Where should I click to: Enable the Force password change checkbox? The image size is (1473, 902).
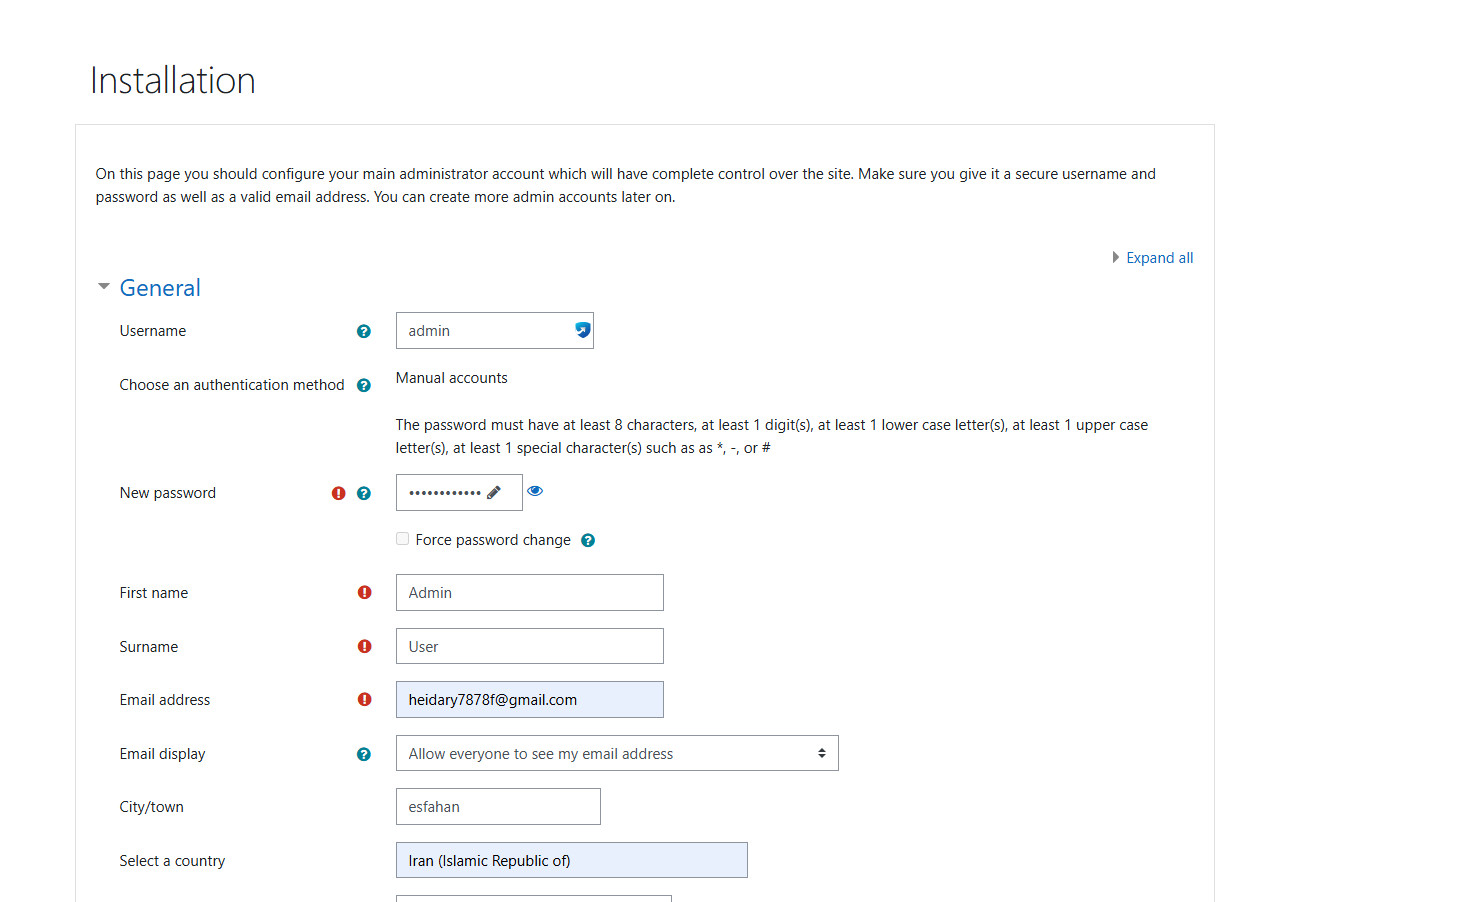point(402,538)
